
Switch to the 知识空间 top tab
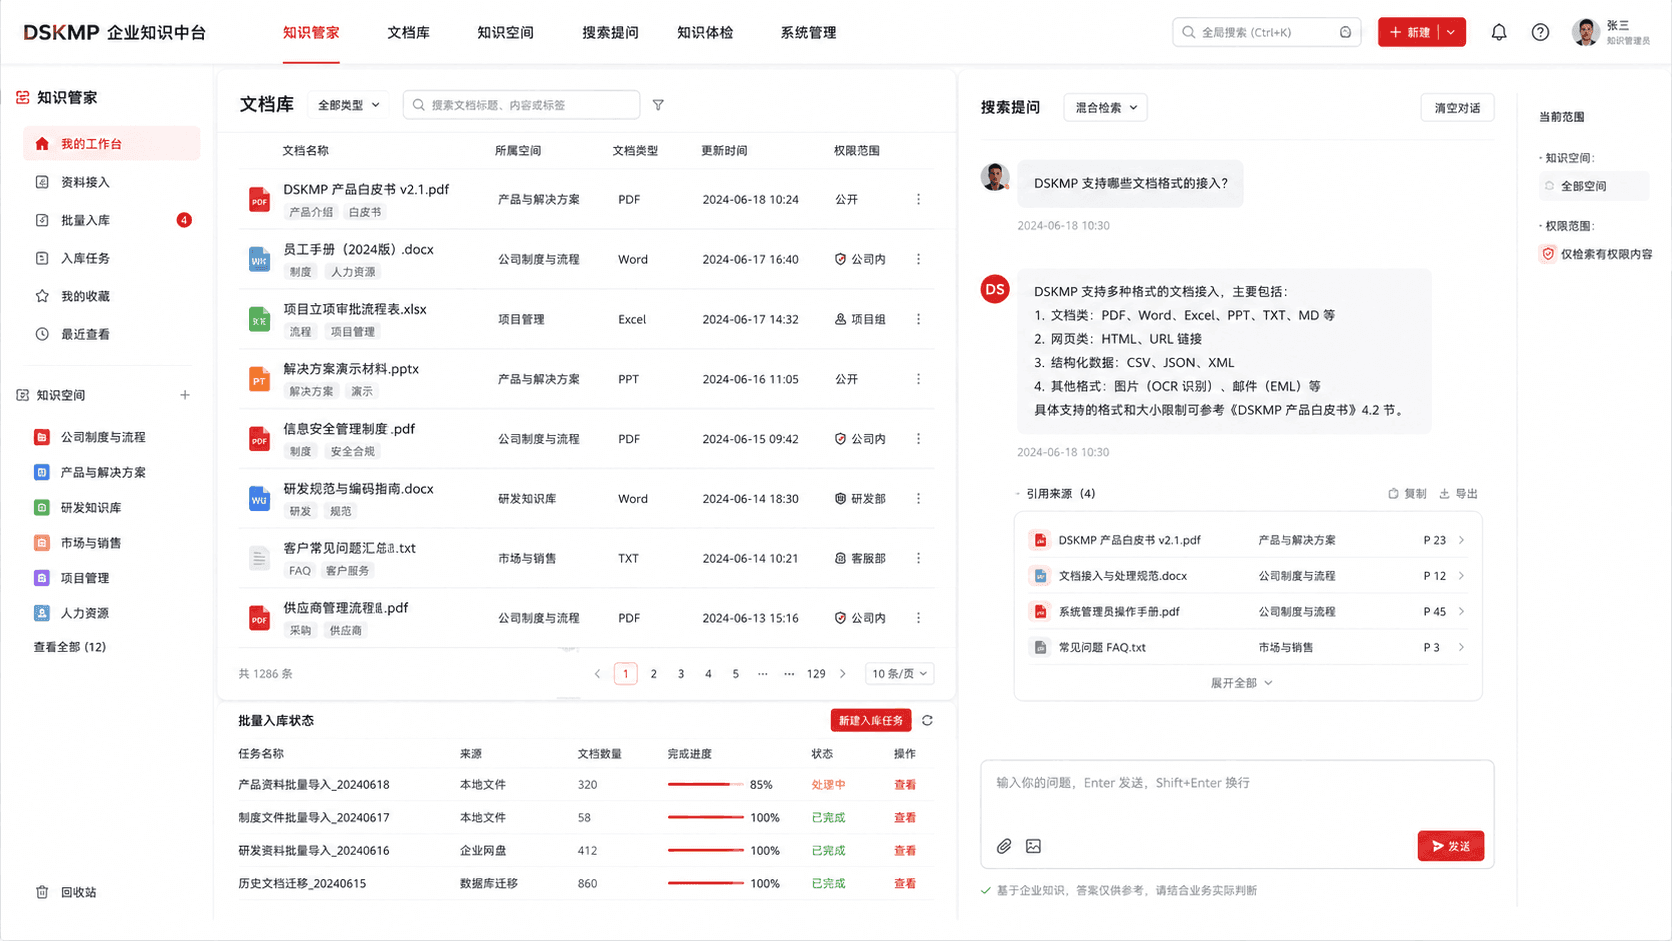505,32
